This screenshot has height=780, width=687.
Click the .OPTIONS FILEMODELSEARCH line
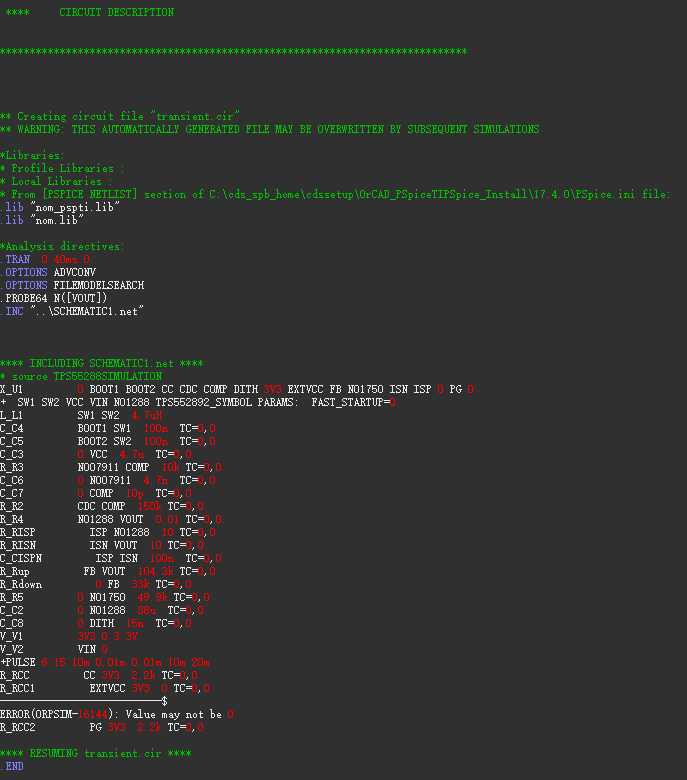pyautogui.click(x=72, y=285)
